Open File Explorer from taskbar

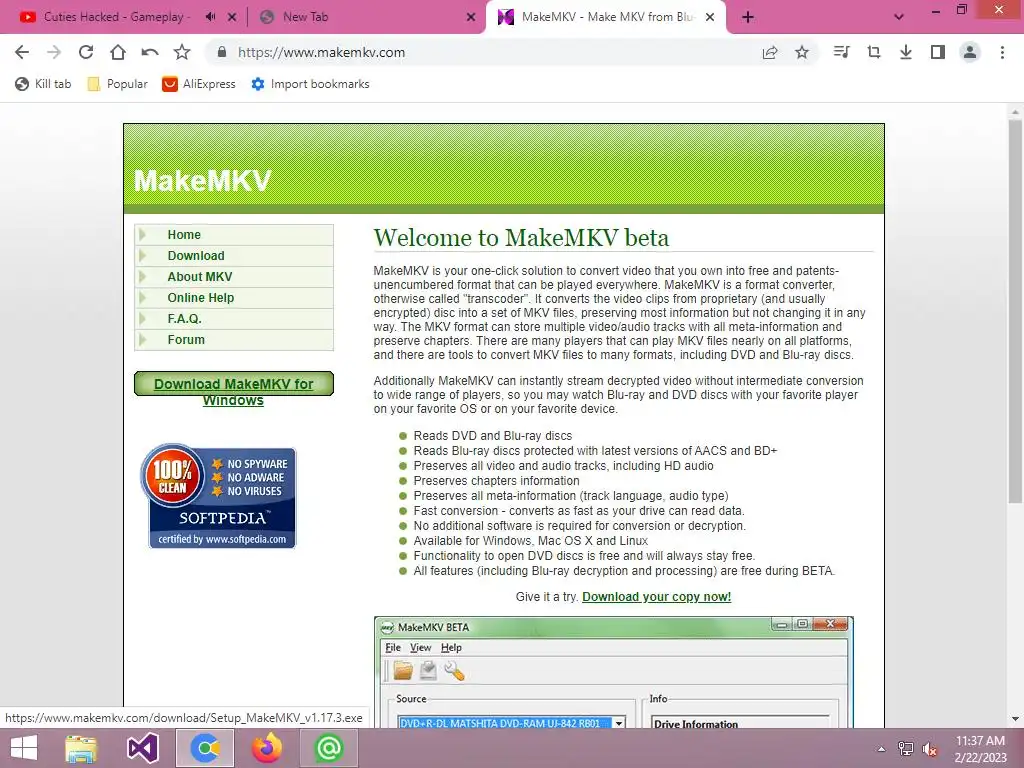tap(82, 748)
